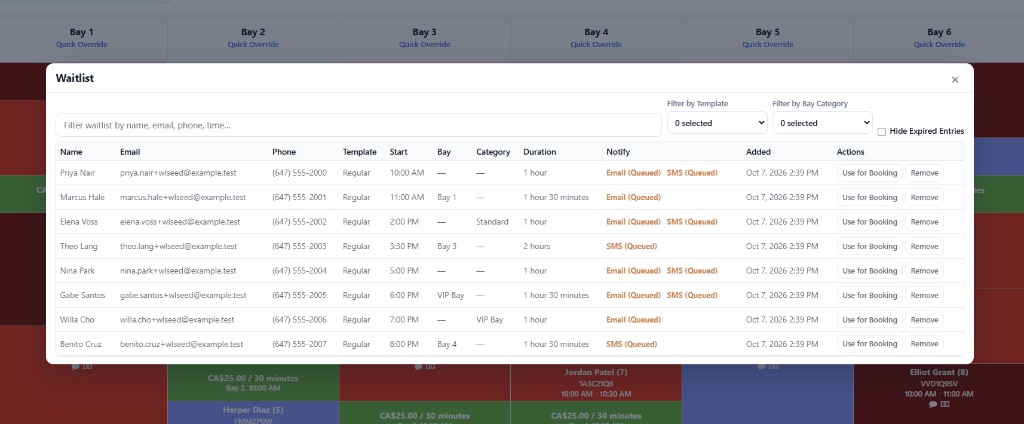Toggle Hide Expired Entries checkbox

(882, 131)
